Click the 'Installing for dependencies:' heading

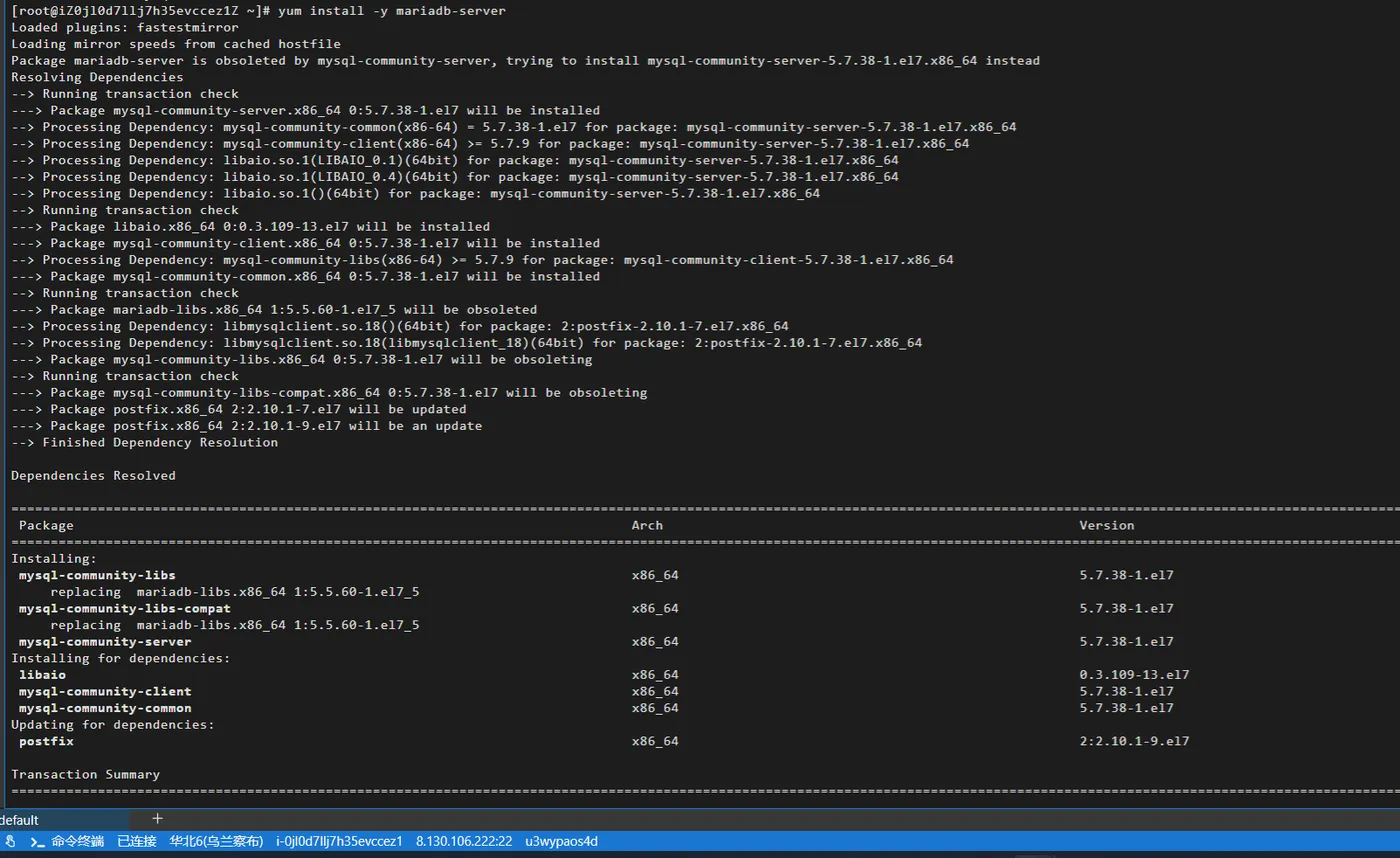click(121, 658)
